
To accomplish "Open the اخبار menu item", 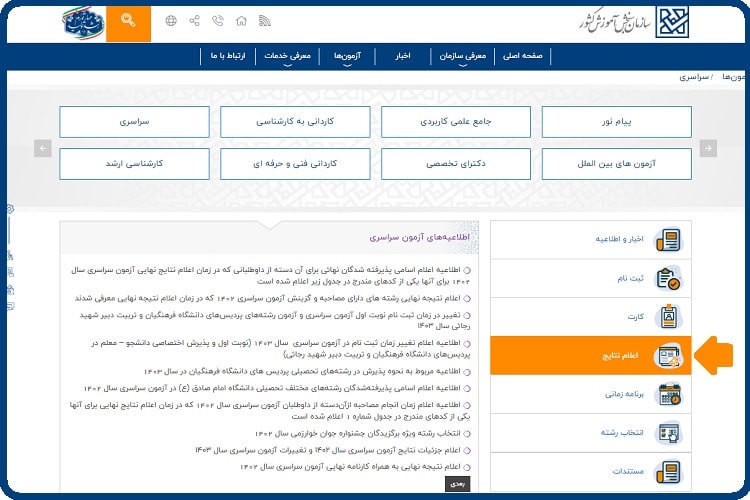I will (x=402, y=56).
